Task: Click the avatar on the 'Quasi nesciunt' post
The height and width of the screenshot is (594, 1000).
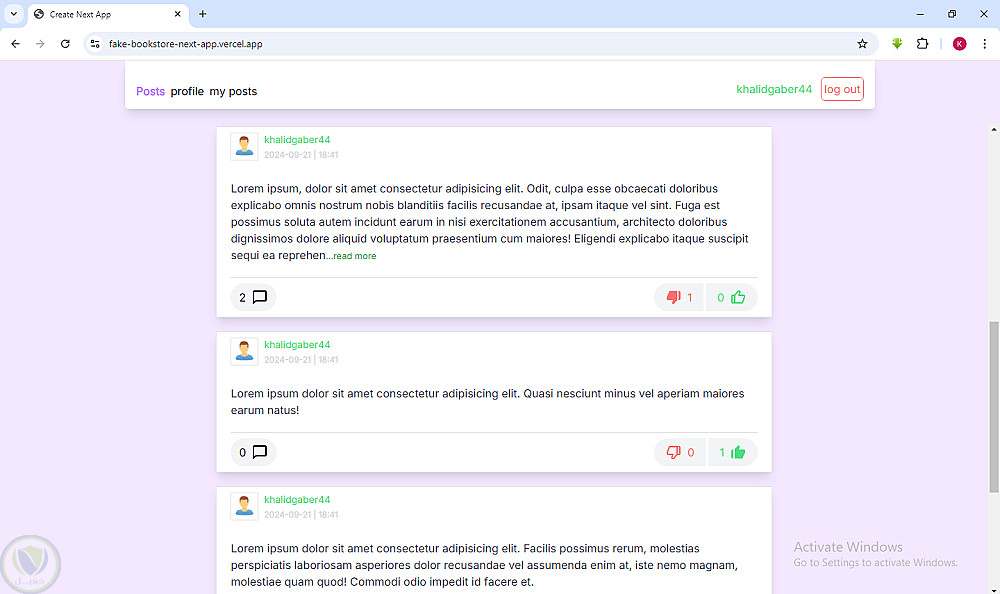Action: tap(244, 352)
